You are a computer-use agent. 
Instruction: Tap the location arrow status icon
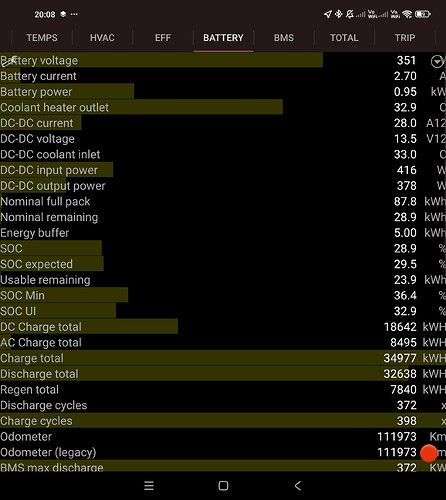(x=328, y=14)
